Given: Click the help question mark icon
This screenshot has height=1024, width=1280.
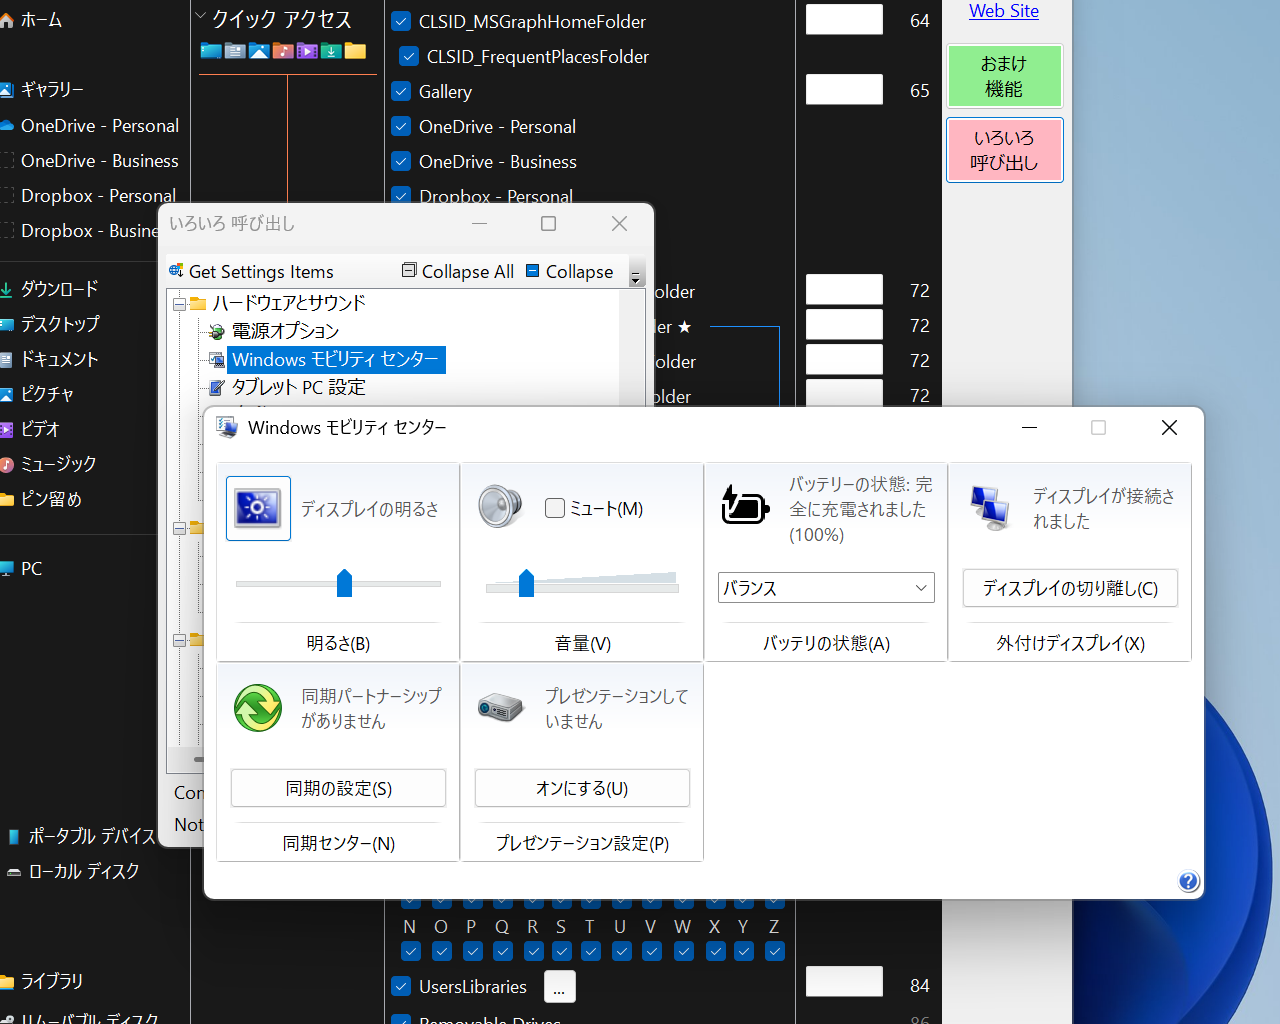Looking at the screenshot, I should 1188,882.
